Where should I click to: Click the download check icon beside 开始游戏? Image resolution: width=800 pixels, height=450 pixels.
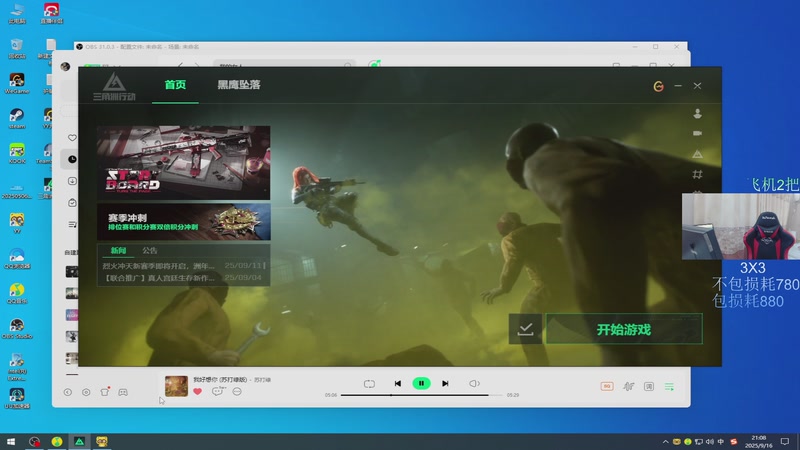click(526, 329)
